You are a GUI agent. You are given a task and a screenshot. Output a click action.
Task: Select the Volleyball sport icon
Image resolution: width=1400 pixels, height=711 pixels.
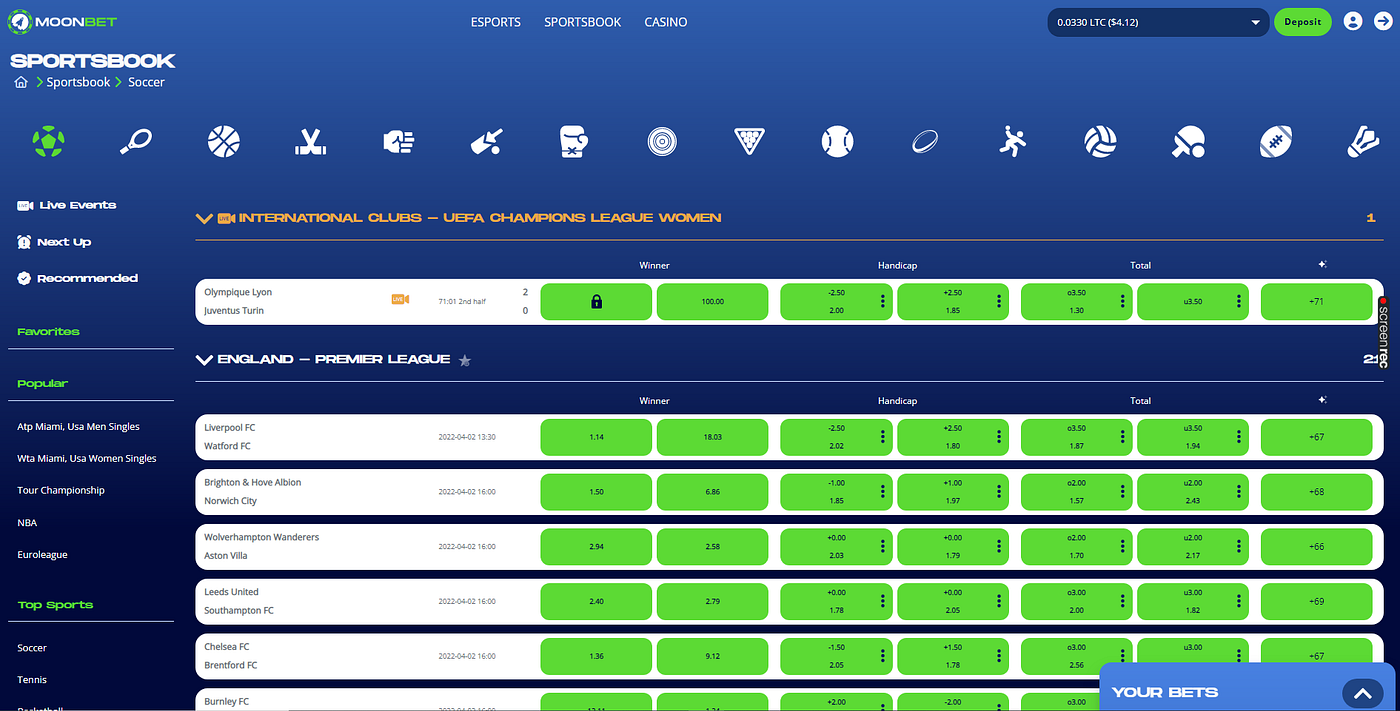[1100, 141]
